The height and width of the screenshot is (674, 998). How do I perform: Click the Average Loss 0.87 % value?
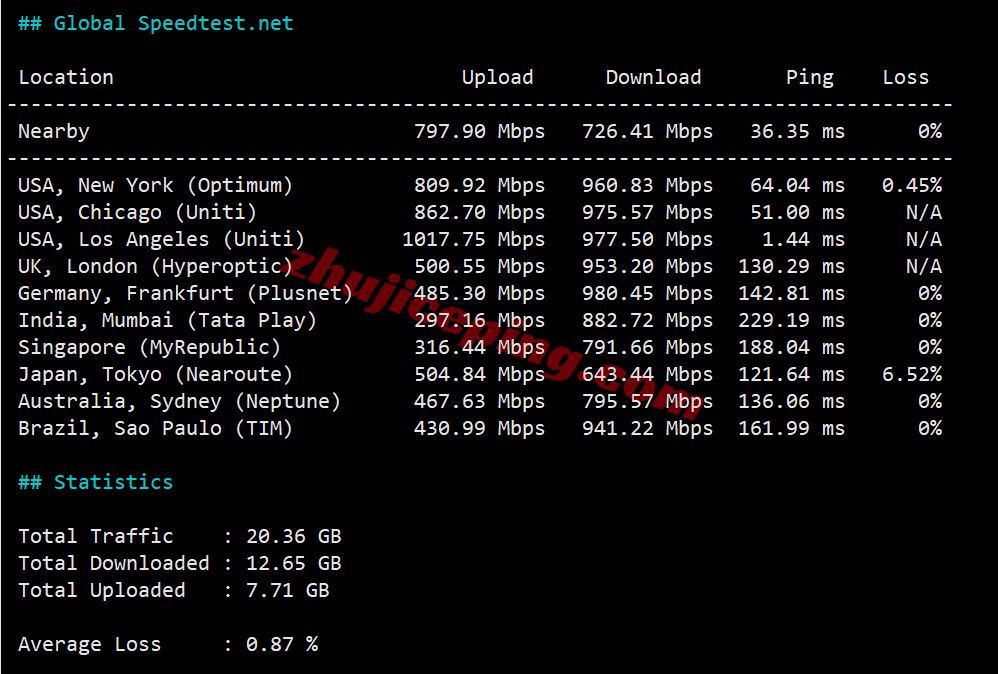coord(282,645)
